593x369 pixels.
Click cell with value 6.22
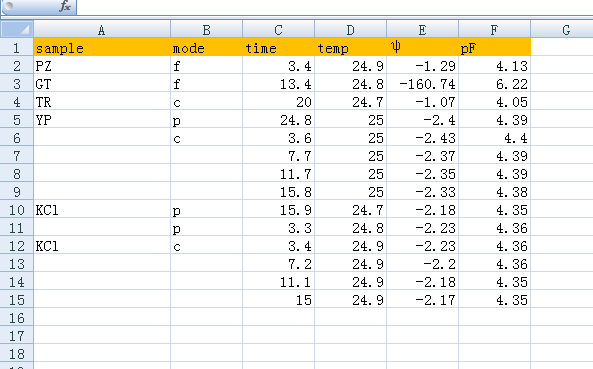click(x=494, y=84)
